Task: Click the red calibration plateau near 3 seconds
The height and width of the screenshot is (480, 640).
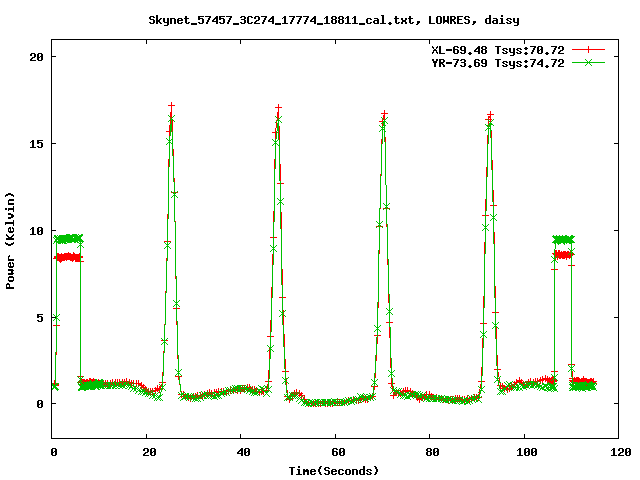Action: coord(68,258)
